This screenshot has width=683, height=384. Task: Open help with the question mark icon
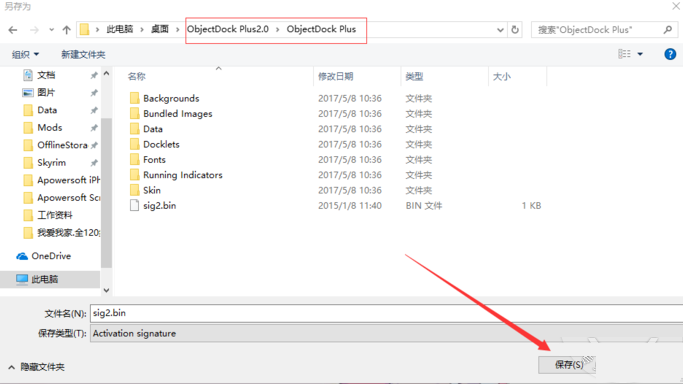[x=670, y=54]
